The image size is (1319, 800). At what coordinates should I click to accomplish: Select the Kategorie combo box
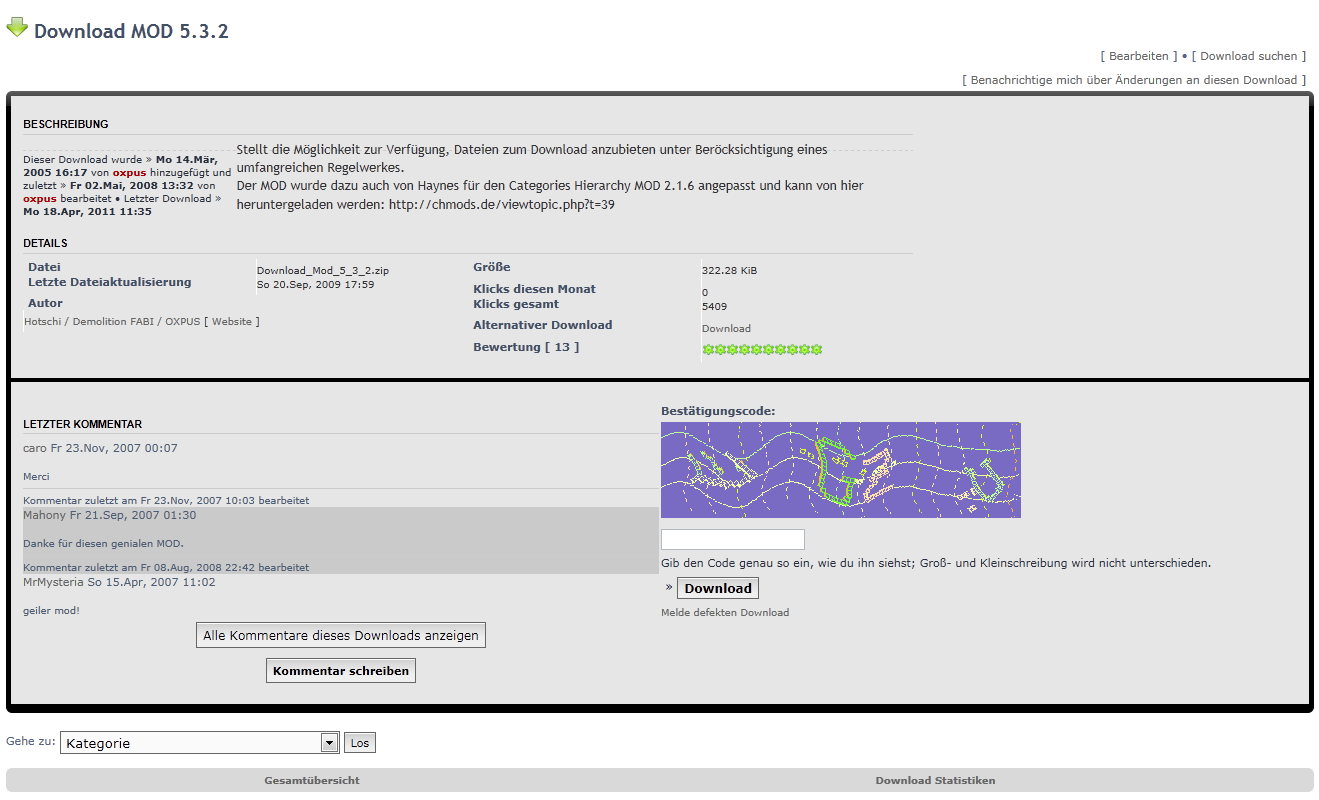(x=190, y=743)
